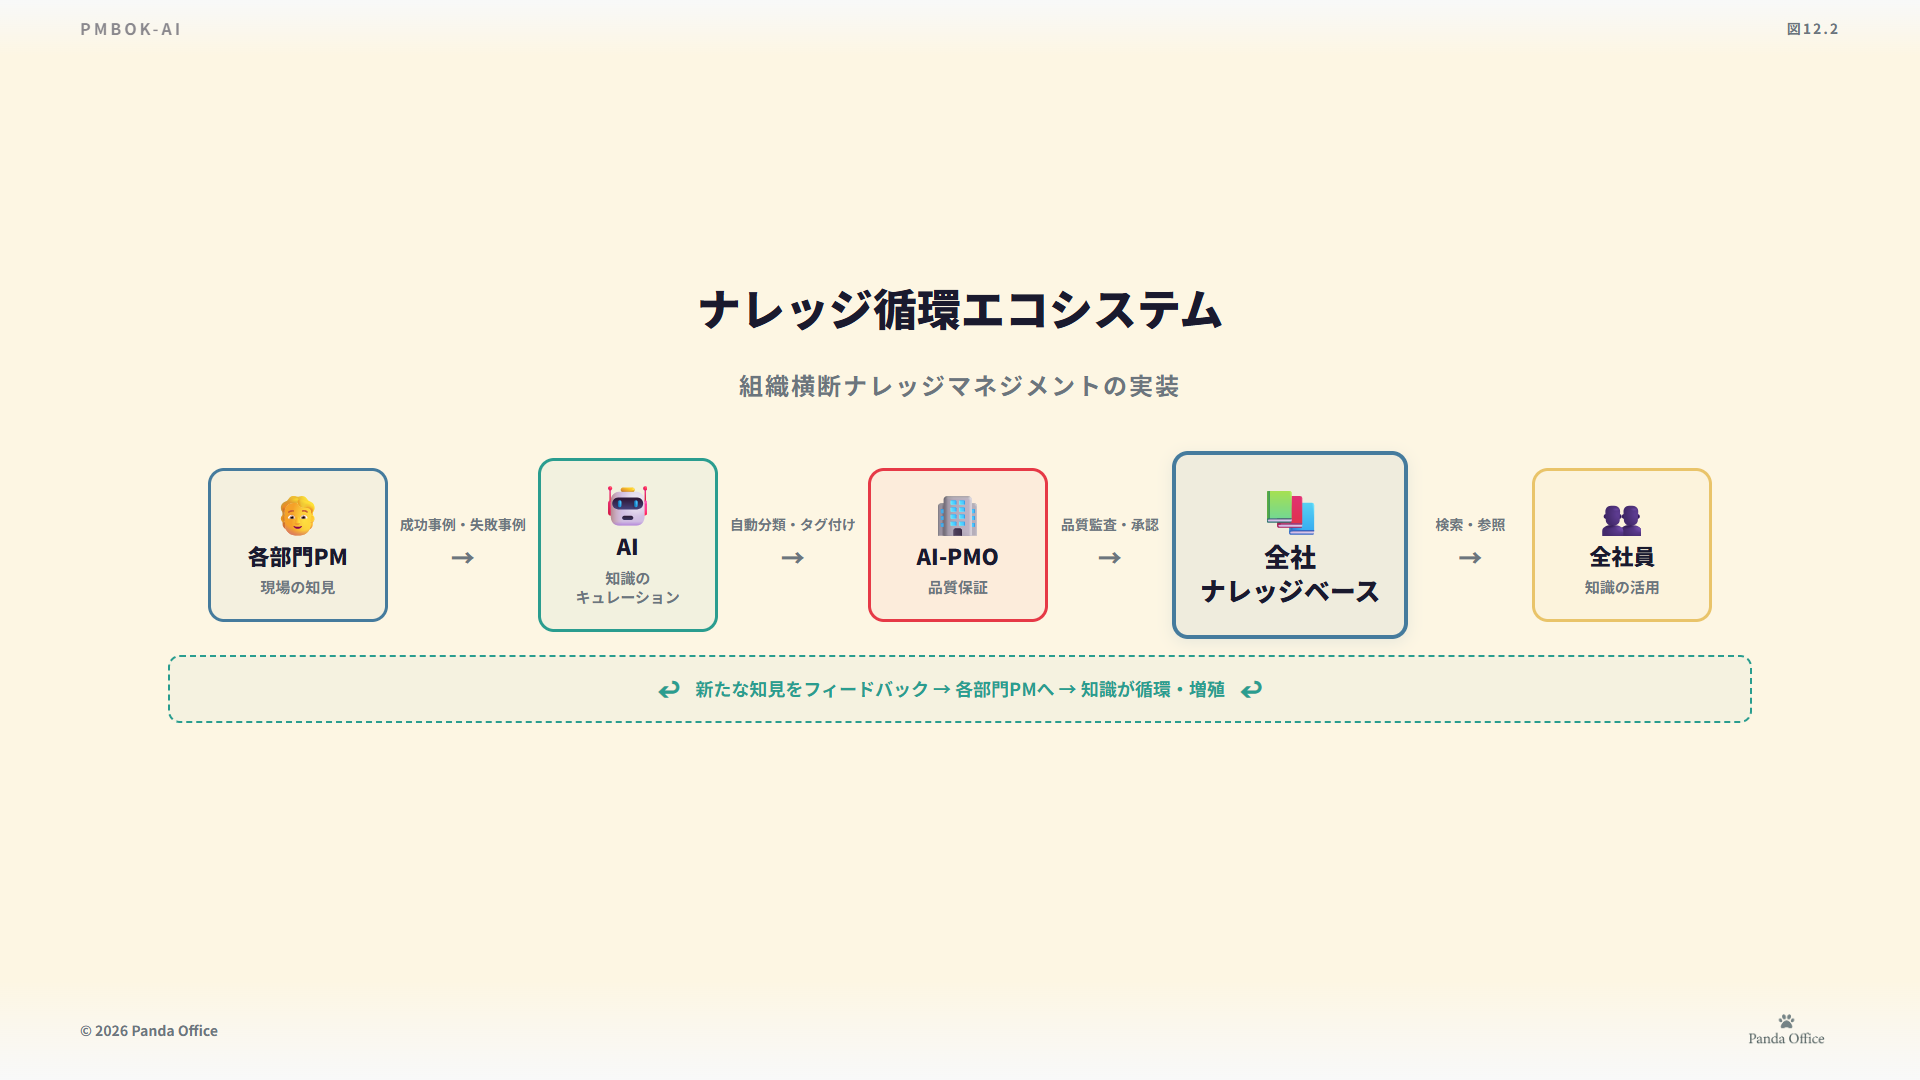Click the © 2026 Panda Office footer text
Screen dimensions: 1920x1080
(x=149, y=1031)
